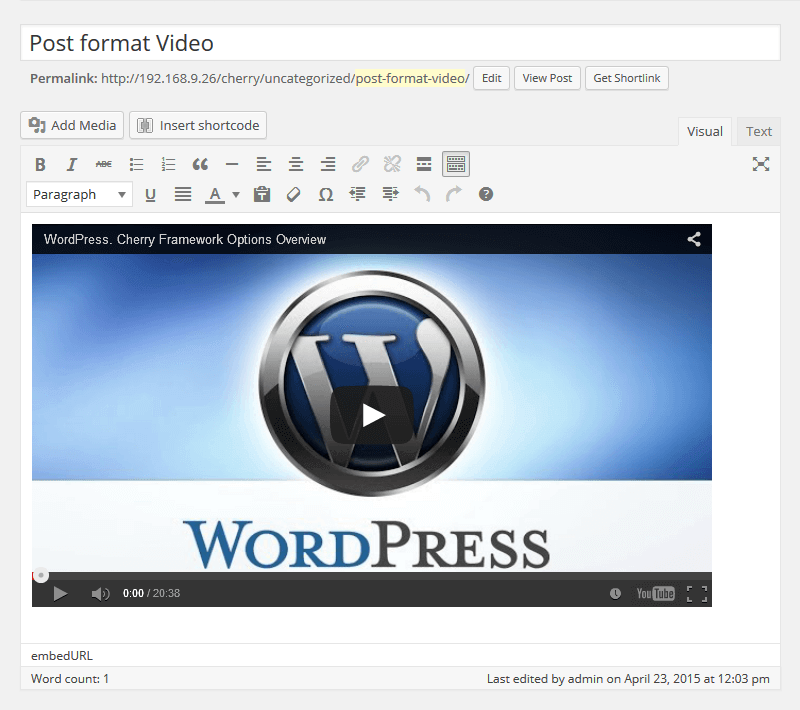Image resolution: width=800 pixels, height=710 pixels.
Task: Click the bulleted list icon
Action: pos(136,165)
